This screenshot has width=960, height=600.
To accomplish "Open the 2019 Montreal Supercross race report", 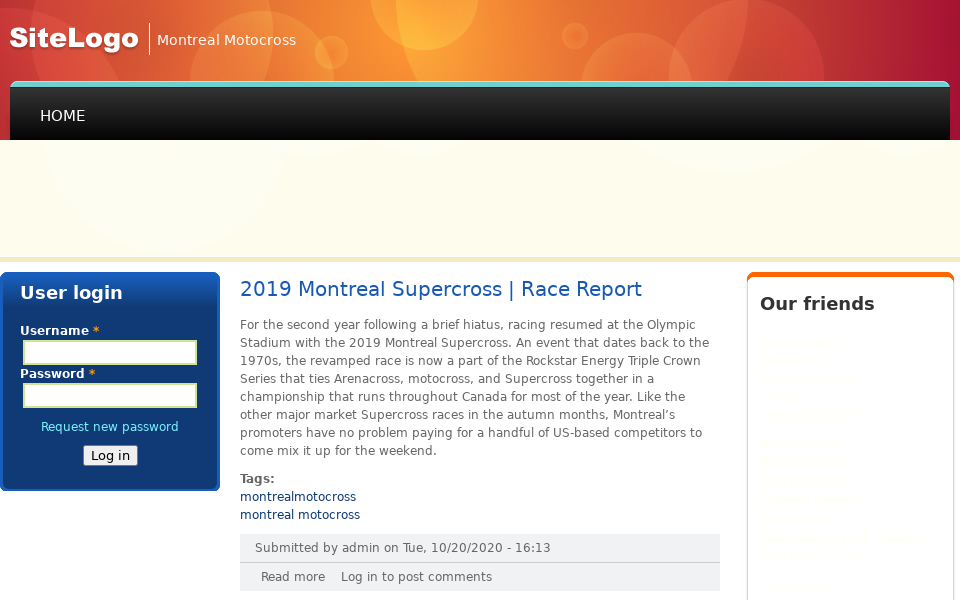I will tap(441, 289).
